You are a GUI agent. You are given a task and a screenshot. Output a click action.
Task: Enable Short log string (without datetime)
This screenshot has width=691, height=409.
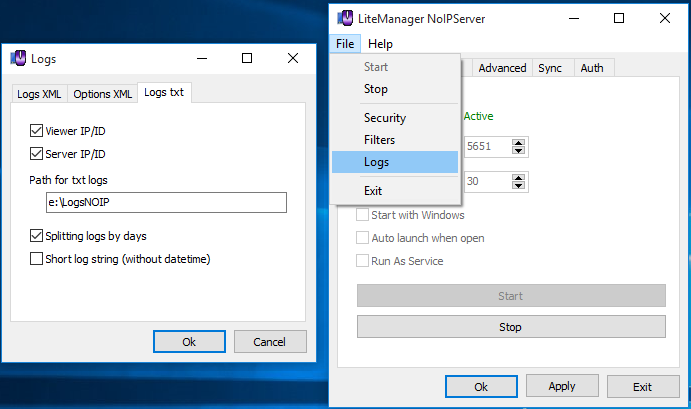point(36,259)
